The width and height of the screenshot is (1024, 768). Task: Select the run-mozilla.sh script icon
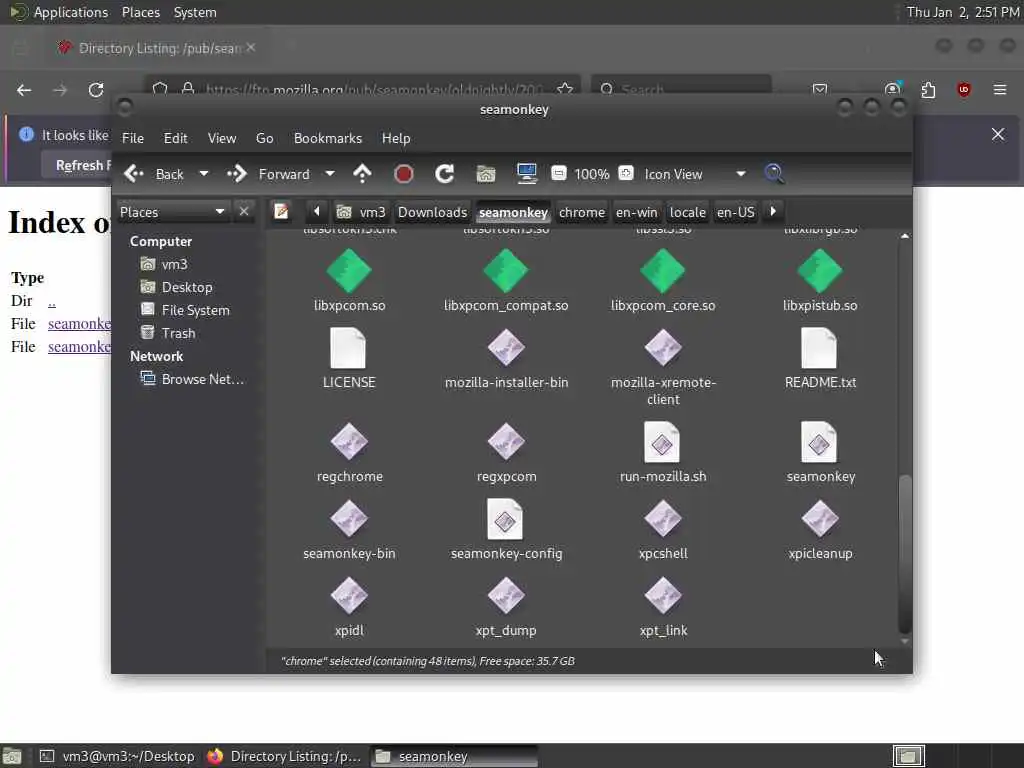662,442
